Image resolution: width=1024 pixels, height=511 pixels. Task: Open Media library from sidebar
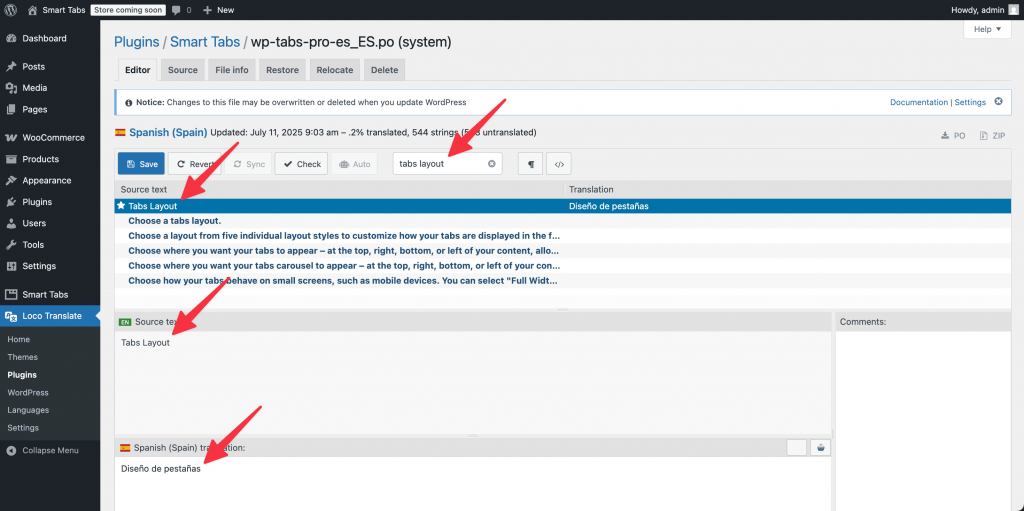click(x=50, y=88)
